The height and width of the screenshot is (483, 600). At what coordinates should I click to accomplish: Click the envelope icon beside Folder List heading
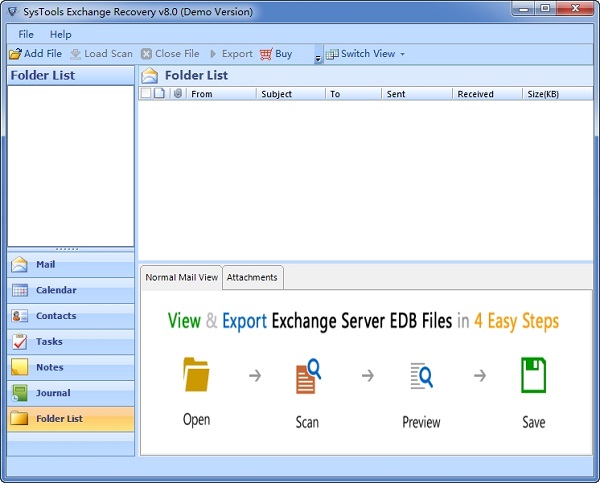(150, 75)
